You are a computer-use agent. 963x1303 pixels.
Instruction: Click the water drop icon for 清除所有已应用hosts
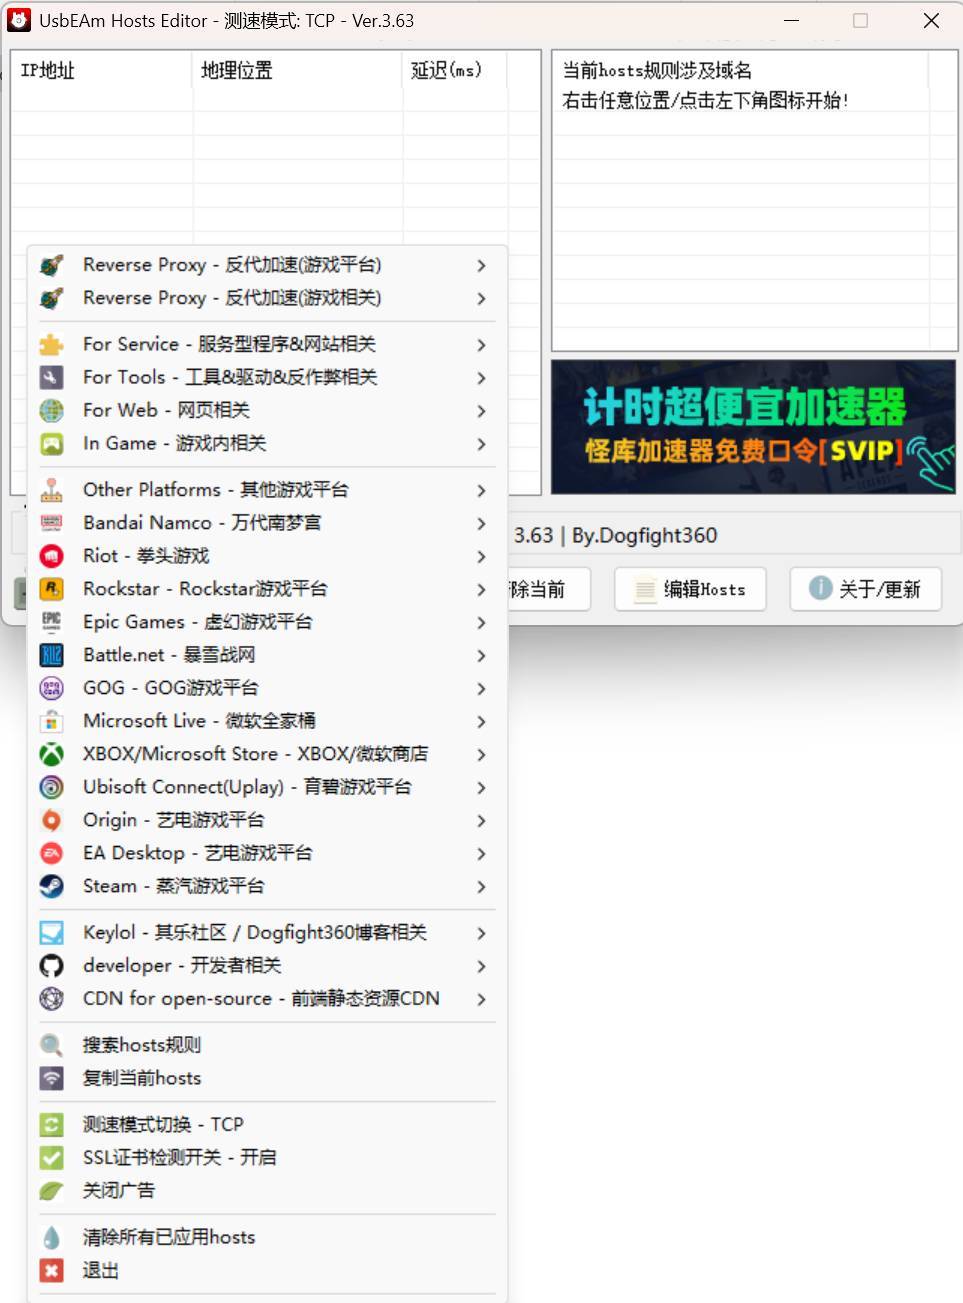tap(51, 1237)
